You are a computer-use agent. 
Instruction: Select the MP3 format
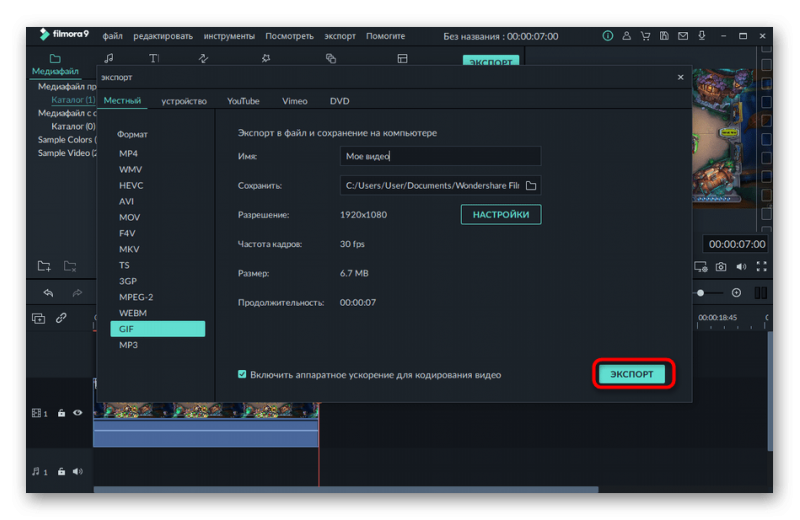[x=128, y=344]
